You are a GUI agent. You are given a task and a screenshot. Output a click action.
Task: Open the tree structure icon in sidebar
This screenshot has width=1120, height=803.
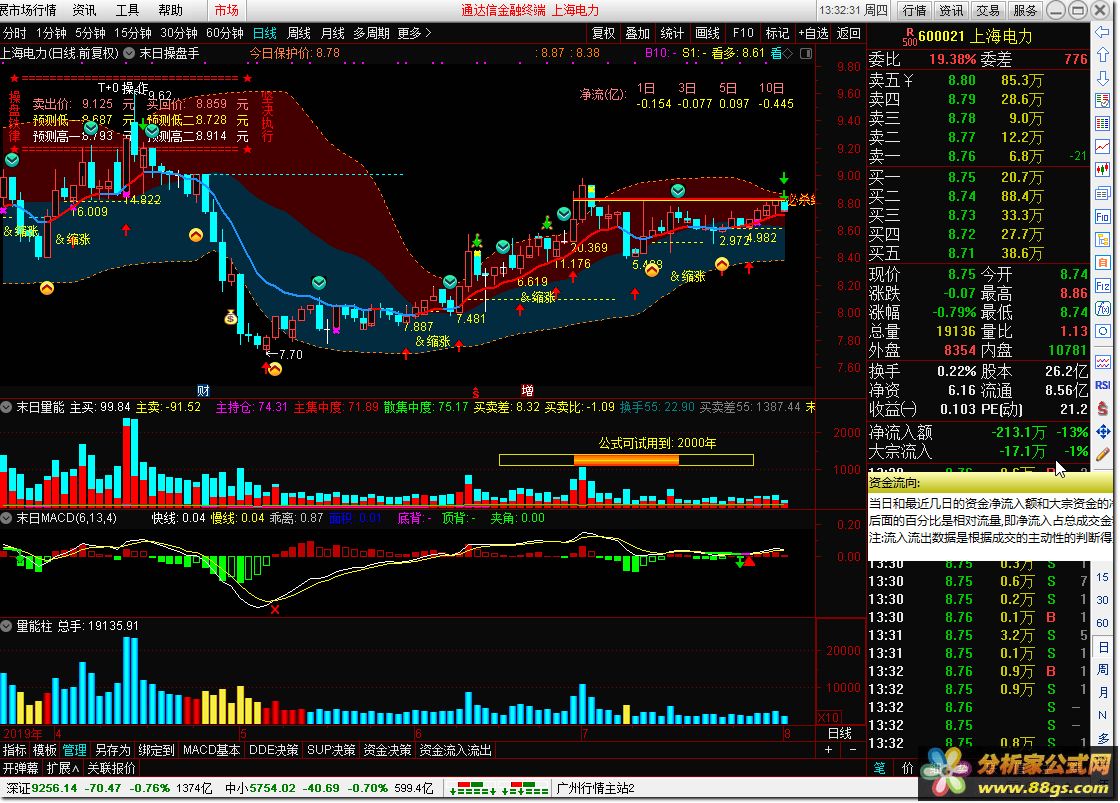click(x=1102, y=239)
